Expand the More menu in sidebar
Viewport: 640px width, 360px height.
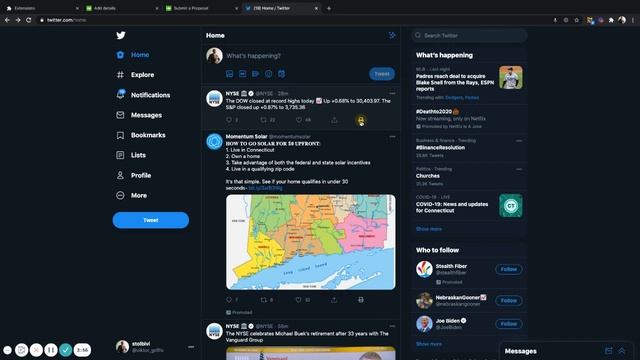pyautogui.click(x=131, y=196)
